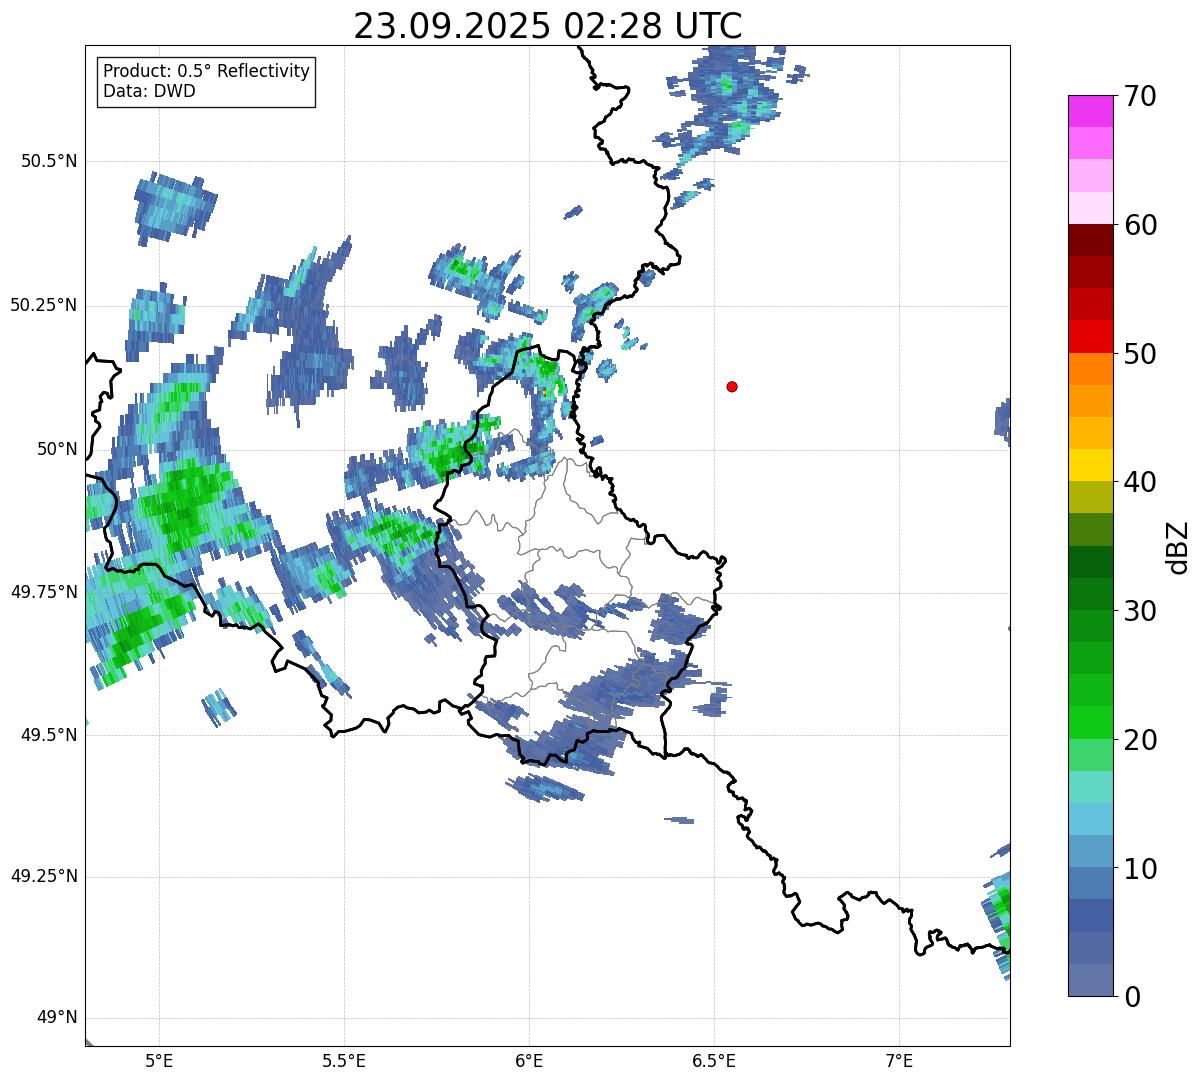This screenshot has height=1081, width=1202.
Task: Click the 6°E longitude label
Action: click(x=529, y=1060)
